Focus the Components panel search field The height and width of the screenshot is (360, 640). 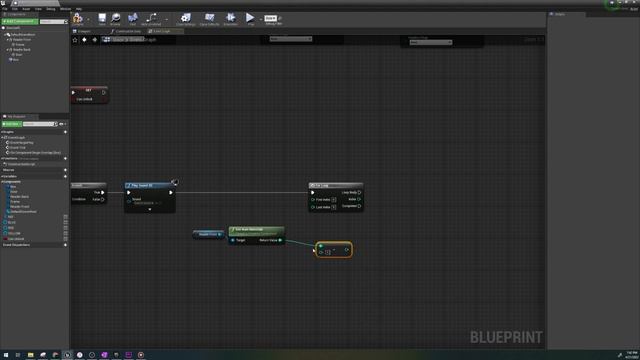click(53, 21)
